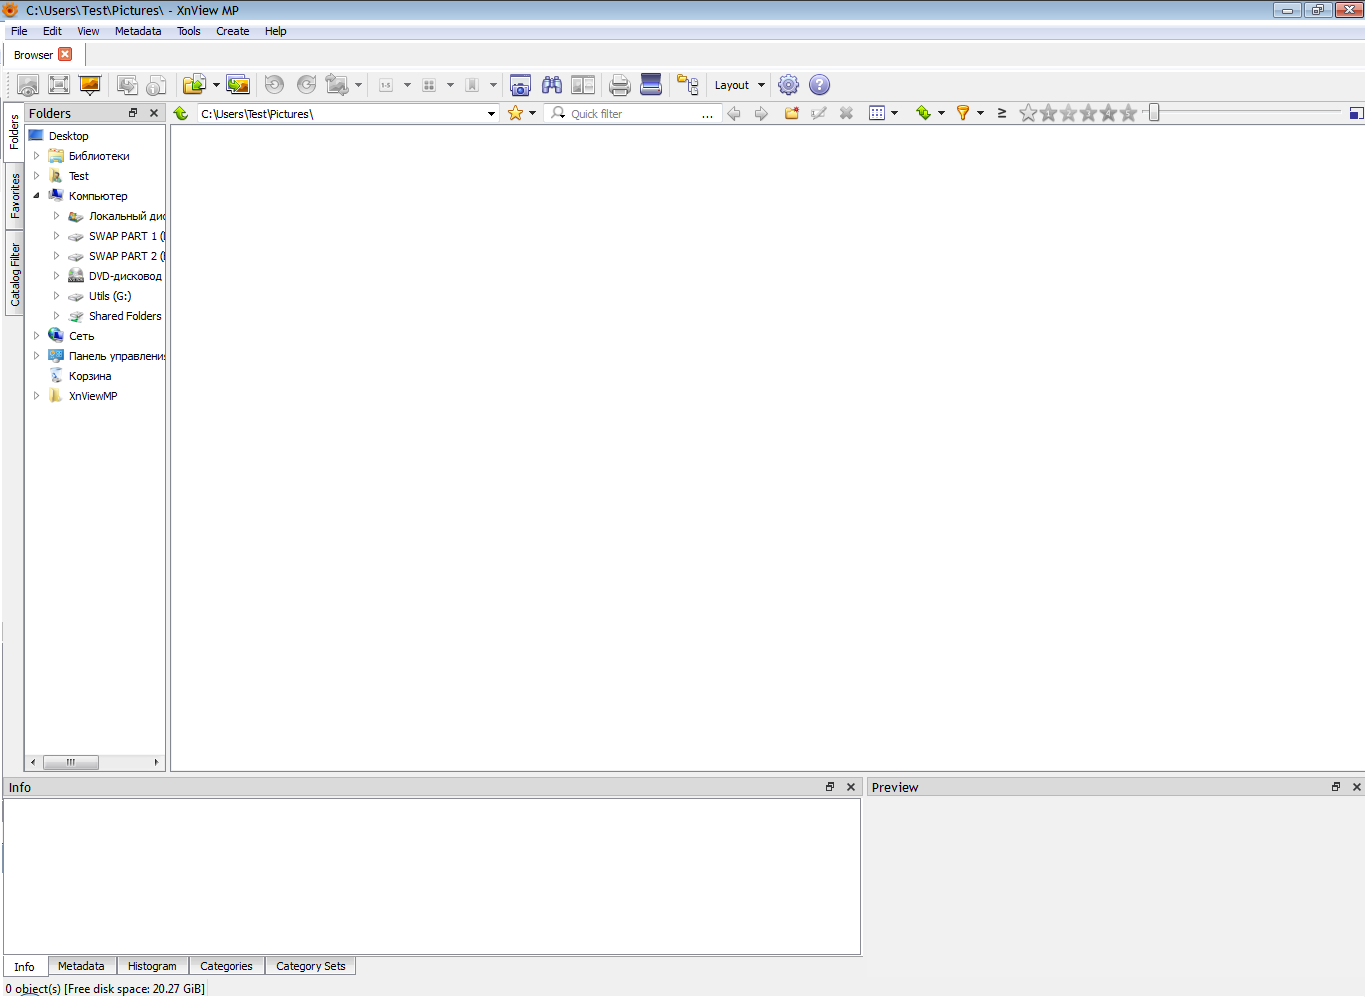Close the Preview panel
Viewport: 1365px width, 997px height.
[1357, 787]
